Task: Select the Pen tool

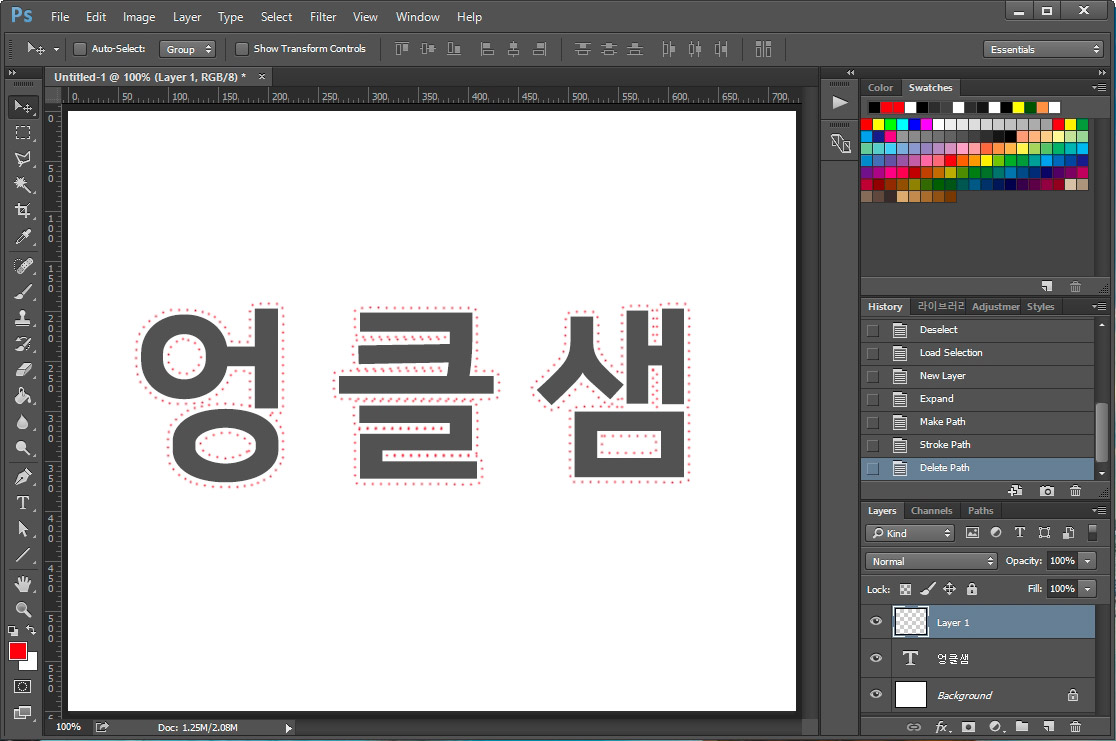Action: 23,477
